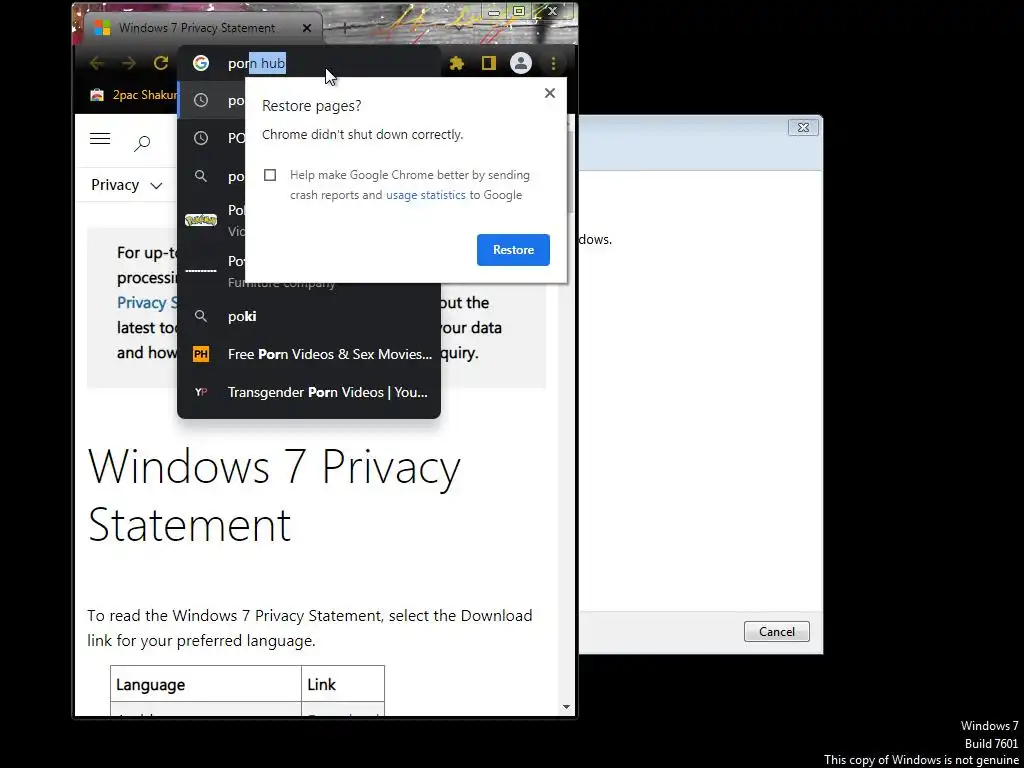Enable sending crash reports checkbox

click(x=270, y=175)
